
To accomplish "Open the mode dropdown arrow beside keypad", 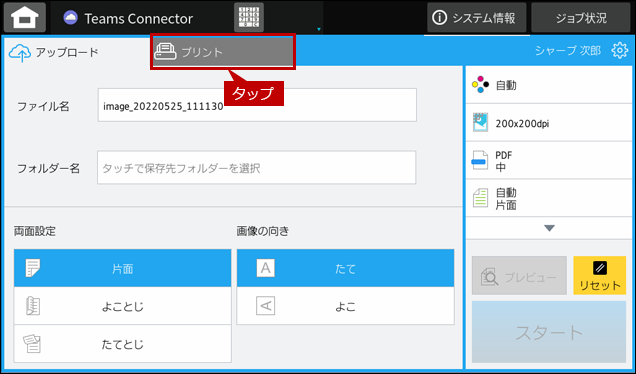I will coord(319,29).
